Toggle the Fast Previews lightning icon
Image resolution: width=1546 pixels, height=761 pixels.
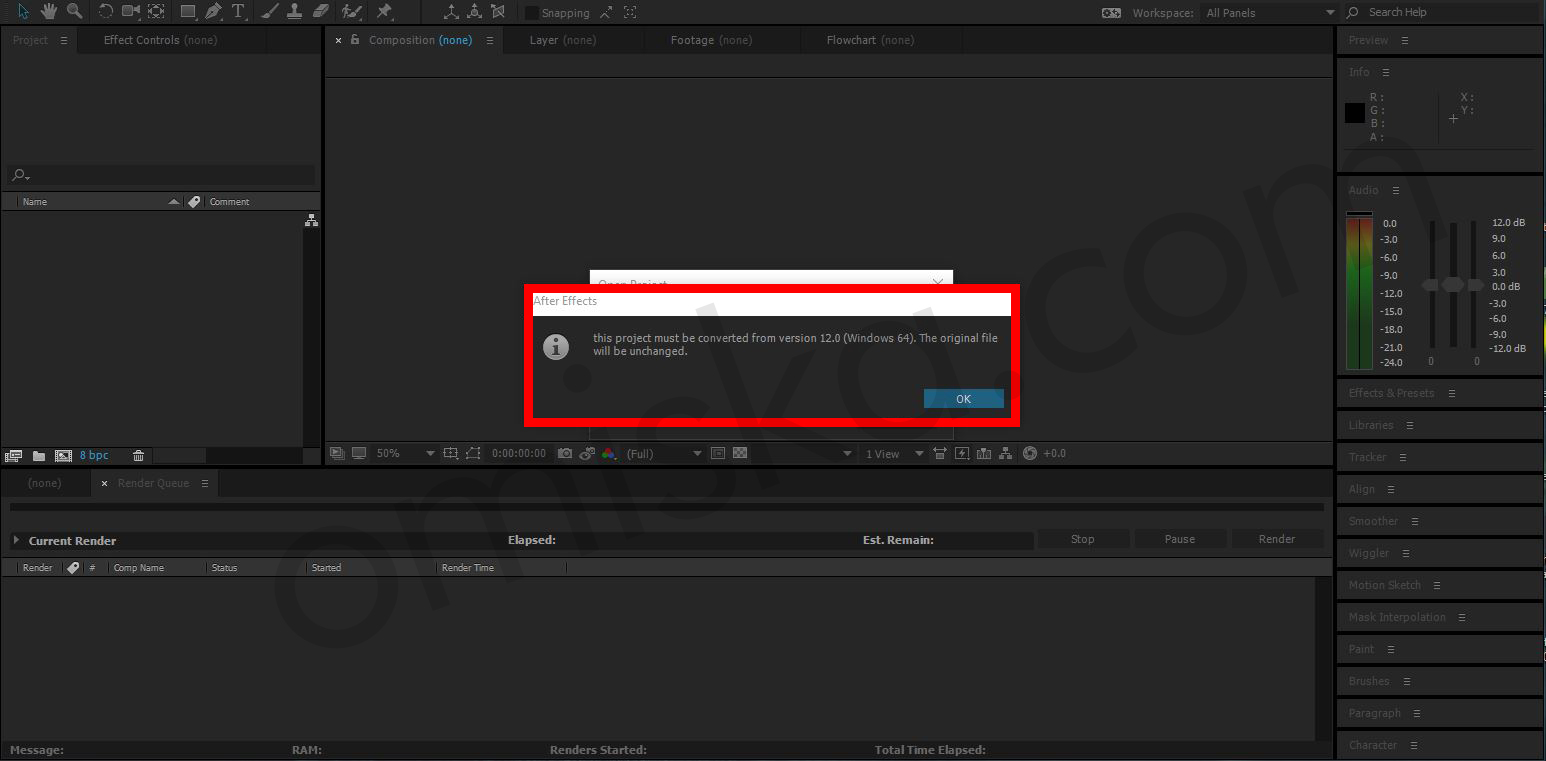pos(962,453)
